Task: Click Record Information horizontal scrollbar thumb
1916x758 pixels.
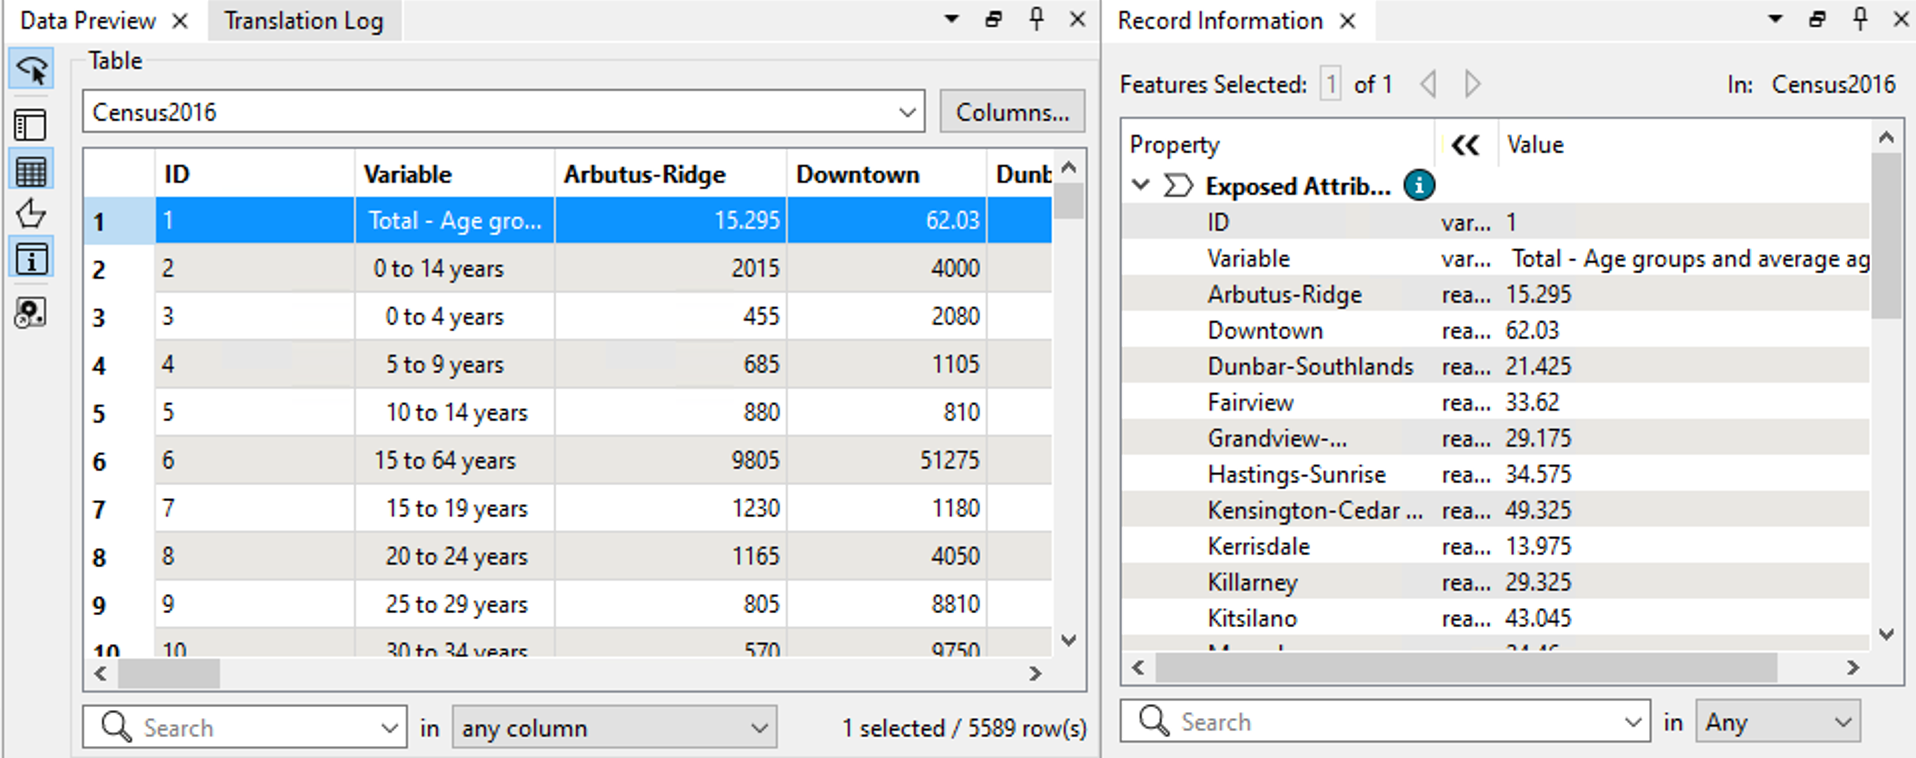Action: coord(1466,668)
